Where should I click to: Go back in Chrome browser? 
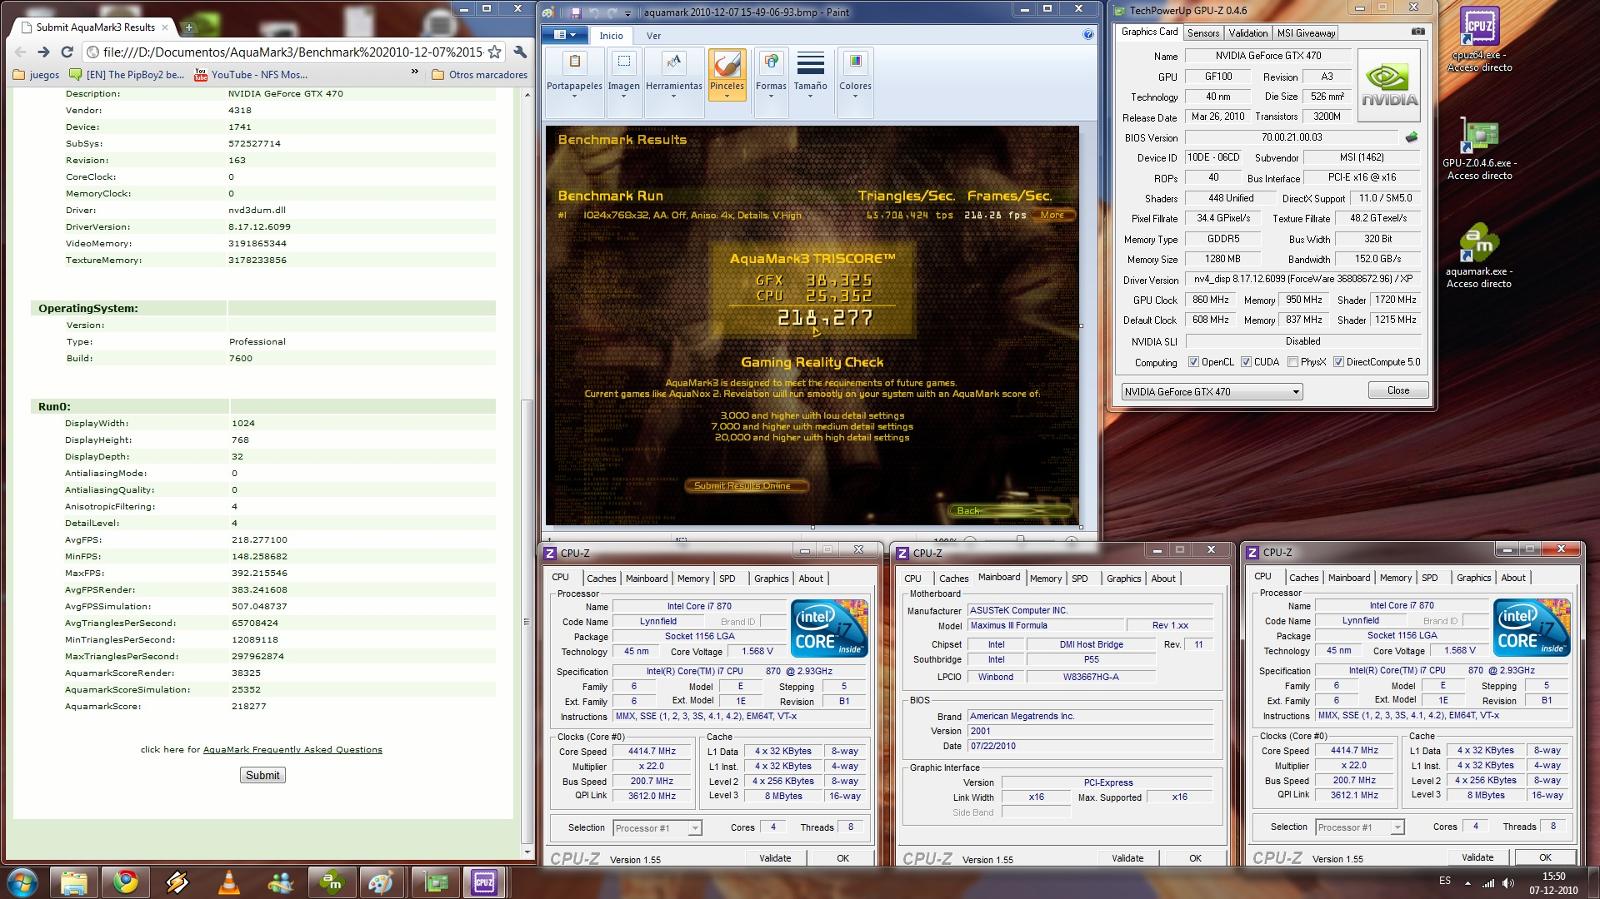(21, 52)
